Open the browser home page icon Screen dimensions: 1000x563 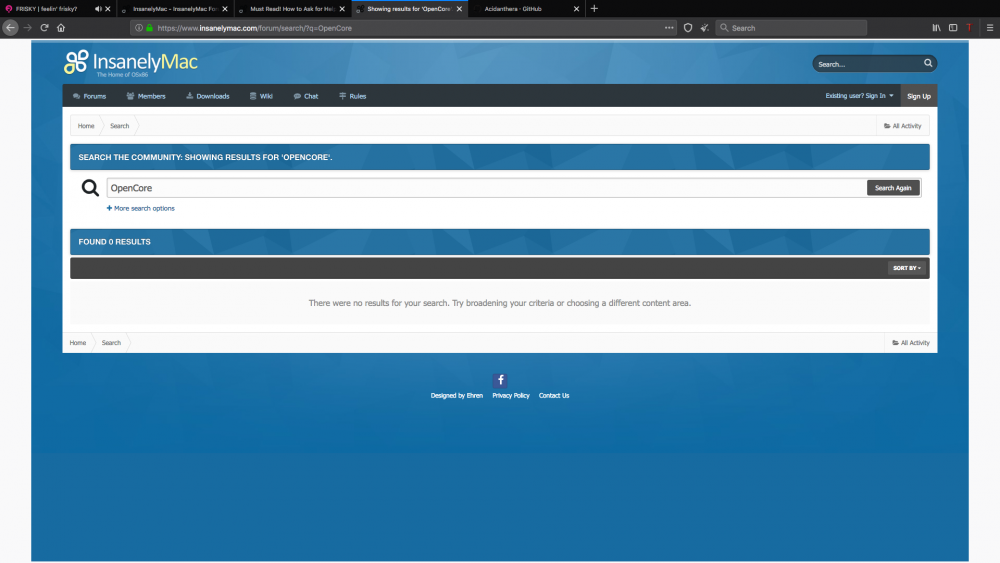[61, 27]
